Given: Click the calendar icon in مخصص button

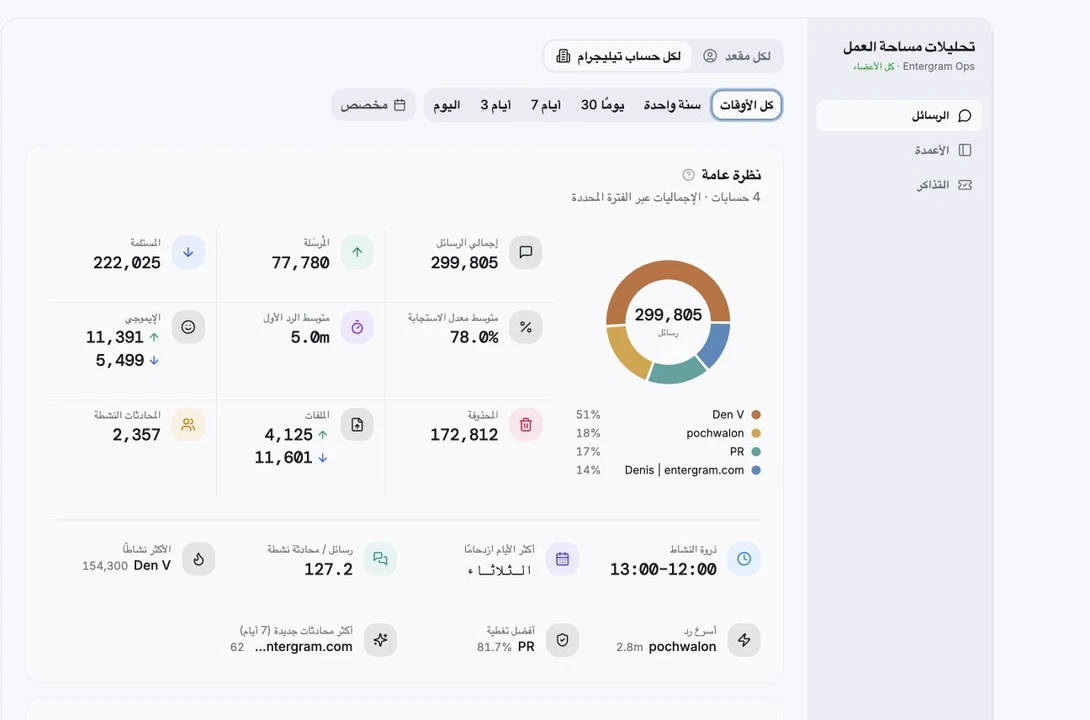Looking at the screenshot, I should [400, 105].
